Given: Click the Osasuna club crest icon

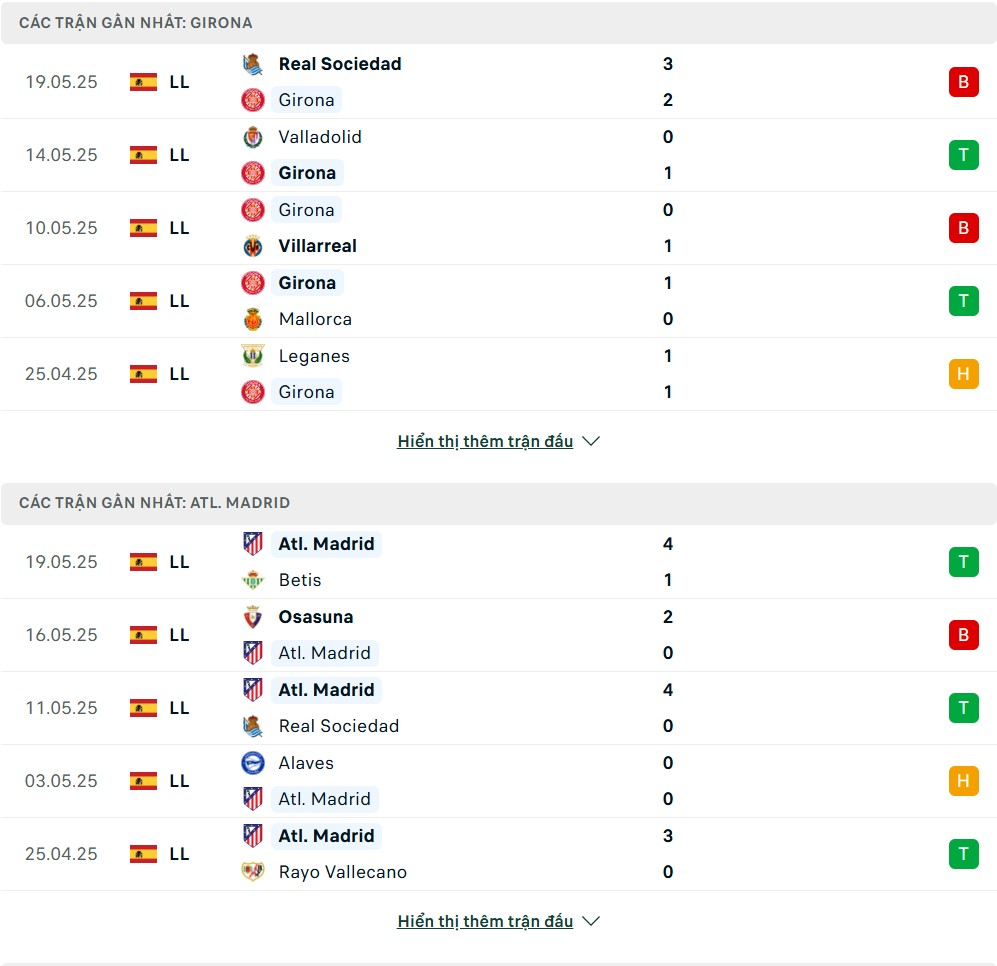Looking at the screenshot, I should click(252, 617).
